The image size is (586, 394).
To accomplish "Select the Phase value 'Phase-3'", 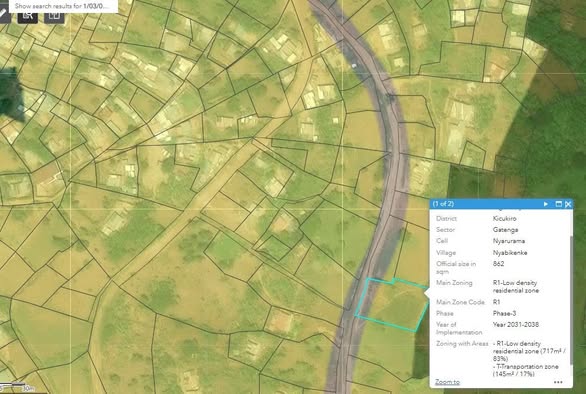I will [x=505, y=313].
